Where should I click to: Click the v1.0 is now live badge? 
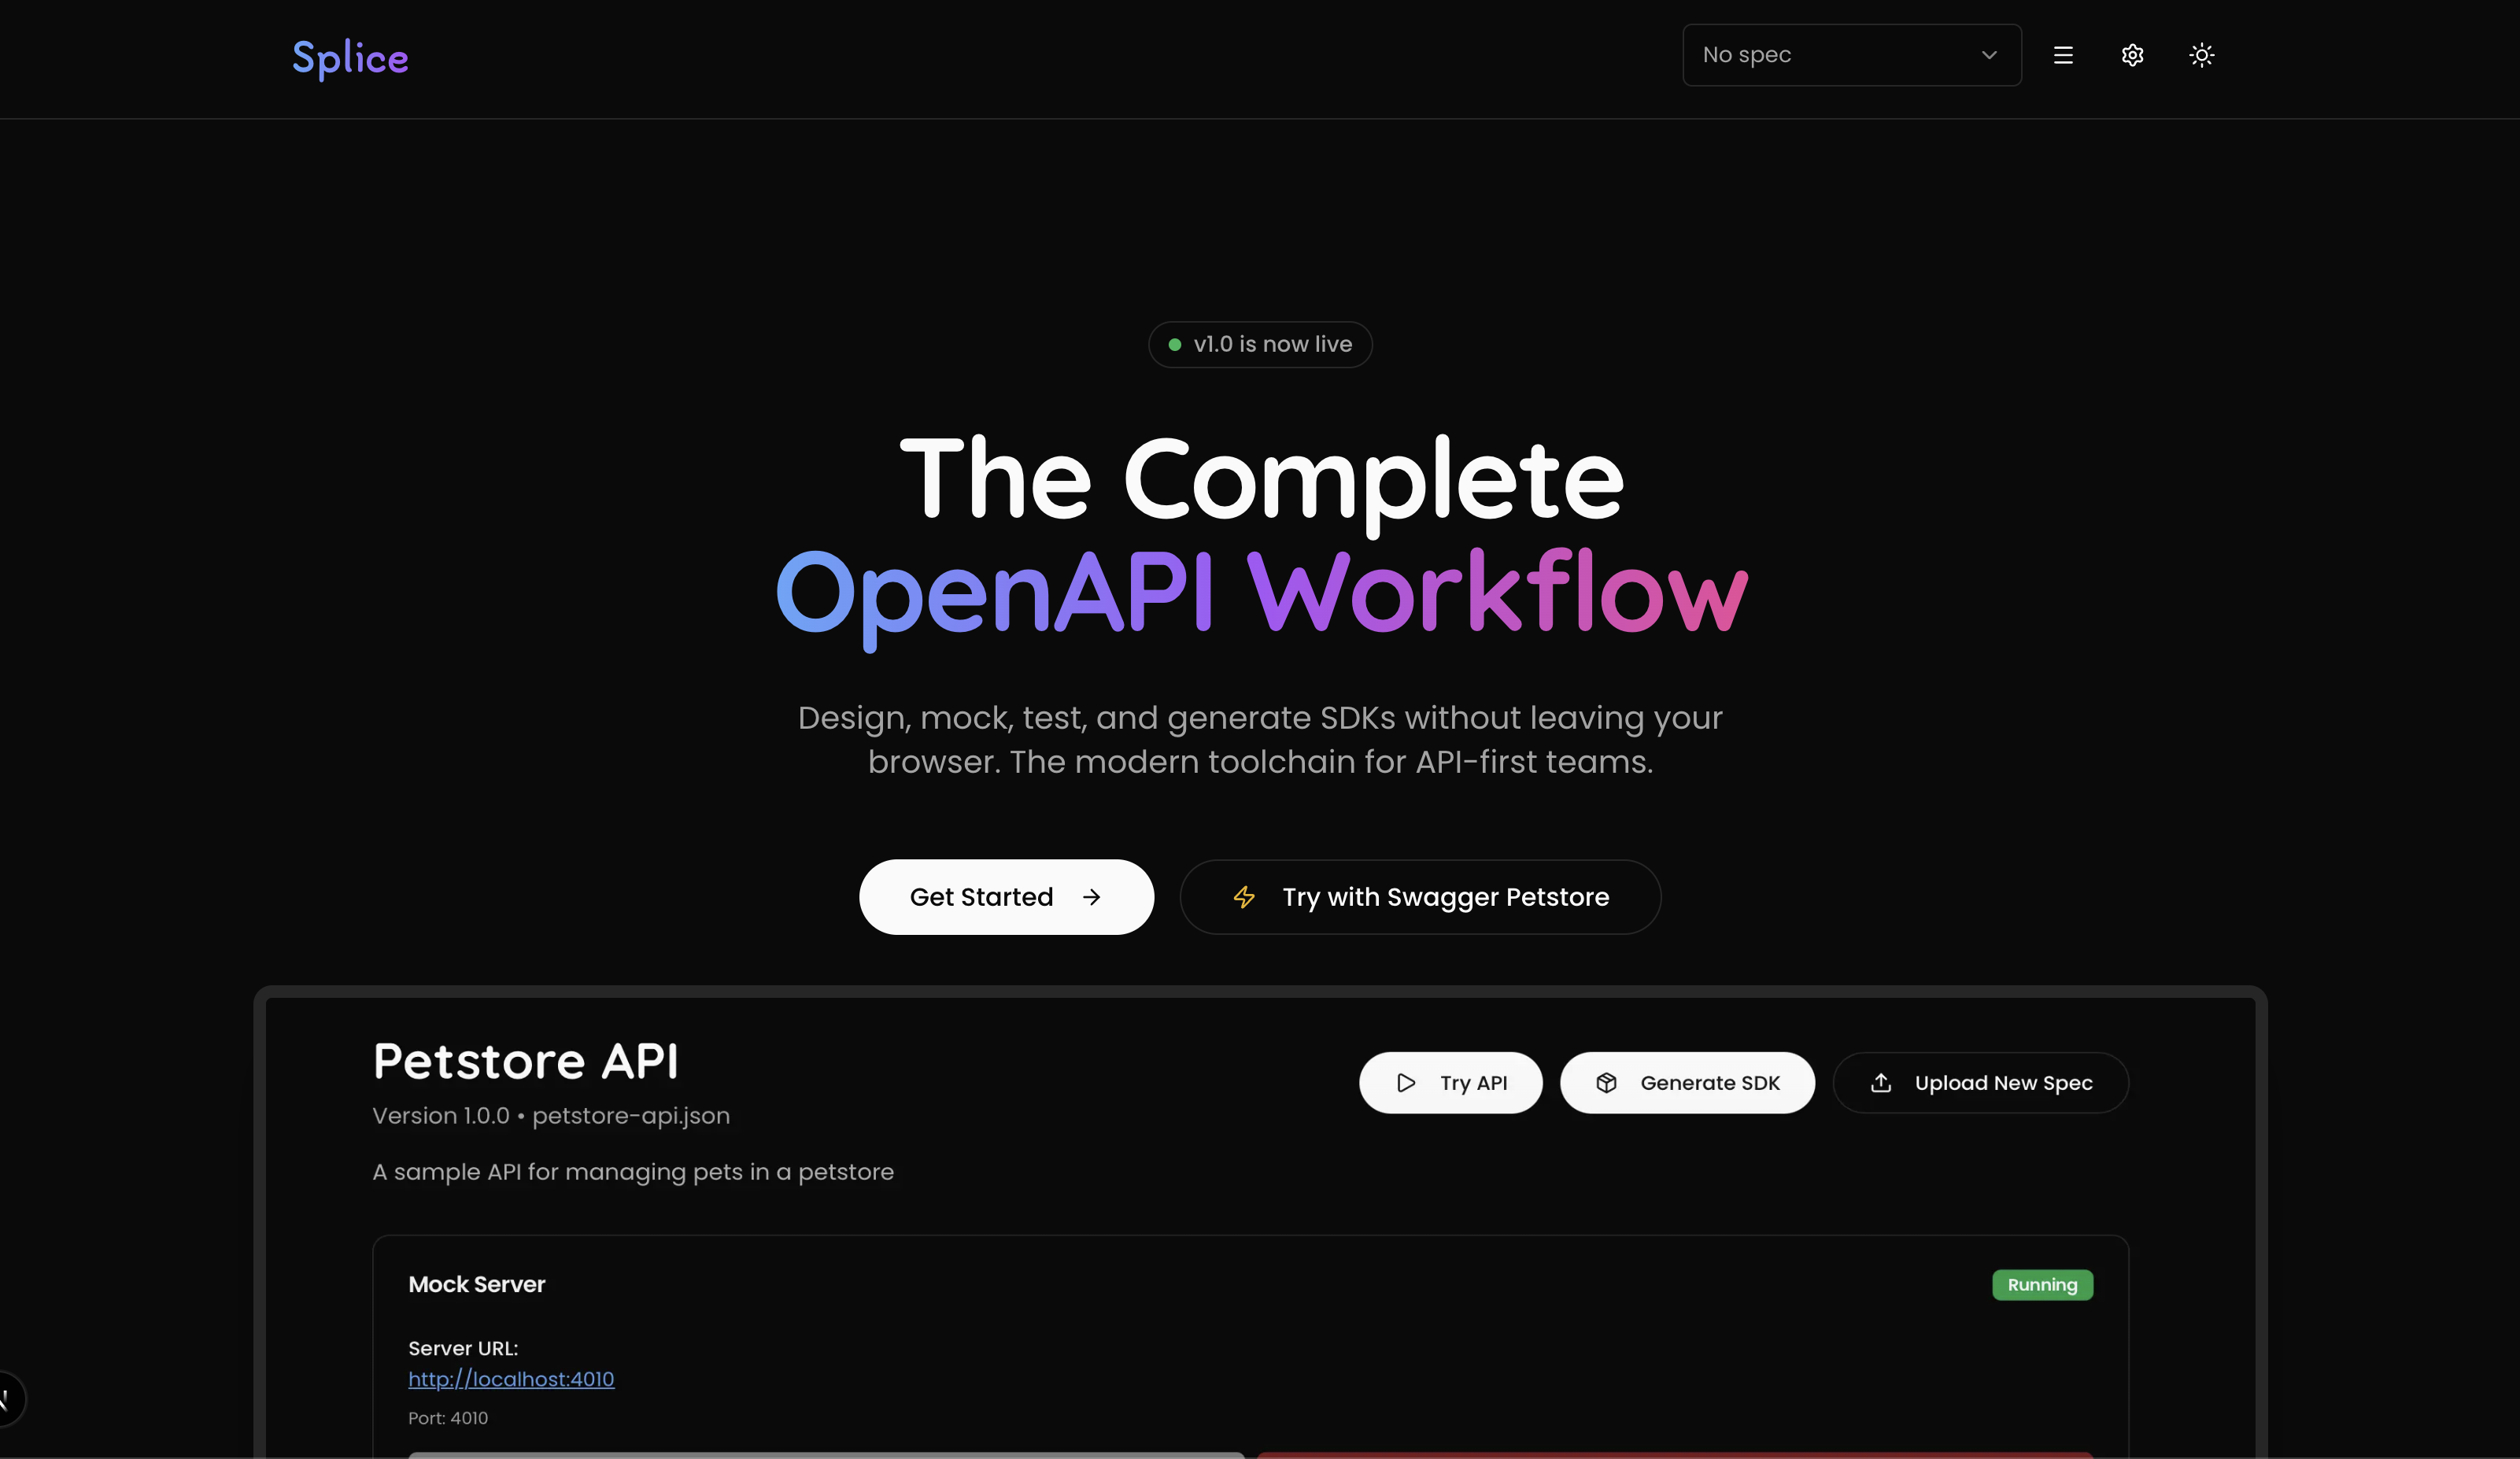tap(1260, 344)
